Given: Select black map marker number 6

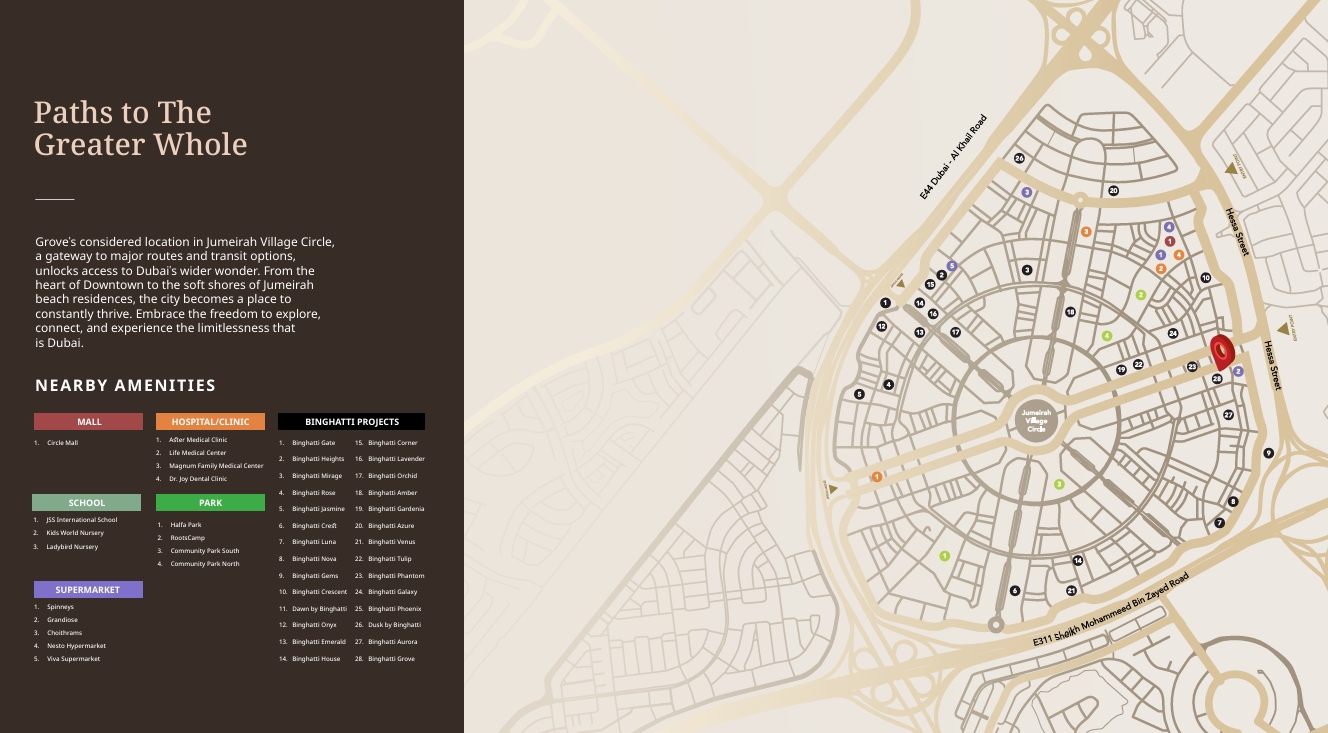Looking at the screenshot, I should [1015, 591].
